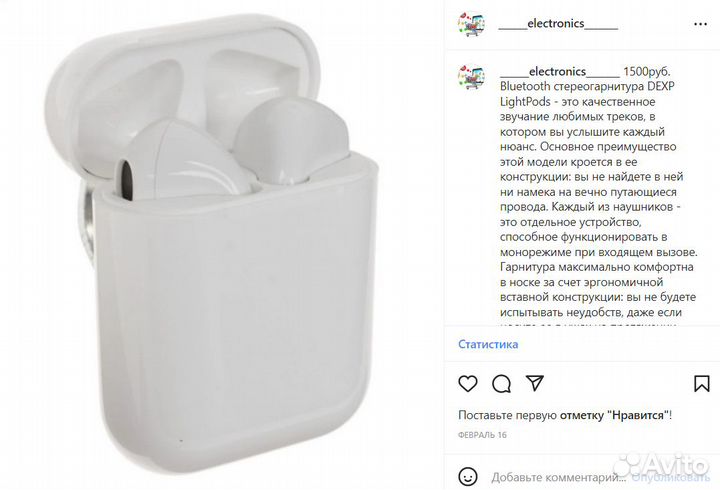This screenshot has width=720, height=490.
Task: Click the caption profile avatar
Action: tap(471, 78)
